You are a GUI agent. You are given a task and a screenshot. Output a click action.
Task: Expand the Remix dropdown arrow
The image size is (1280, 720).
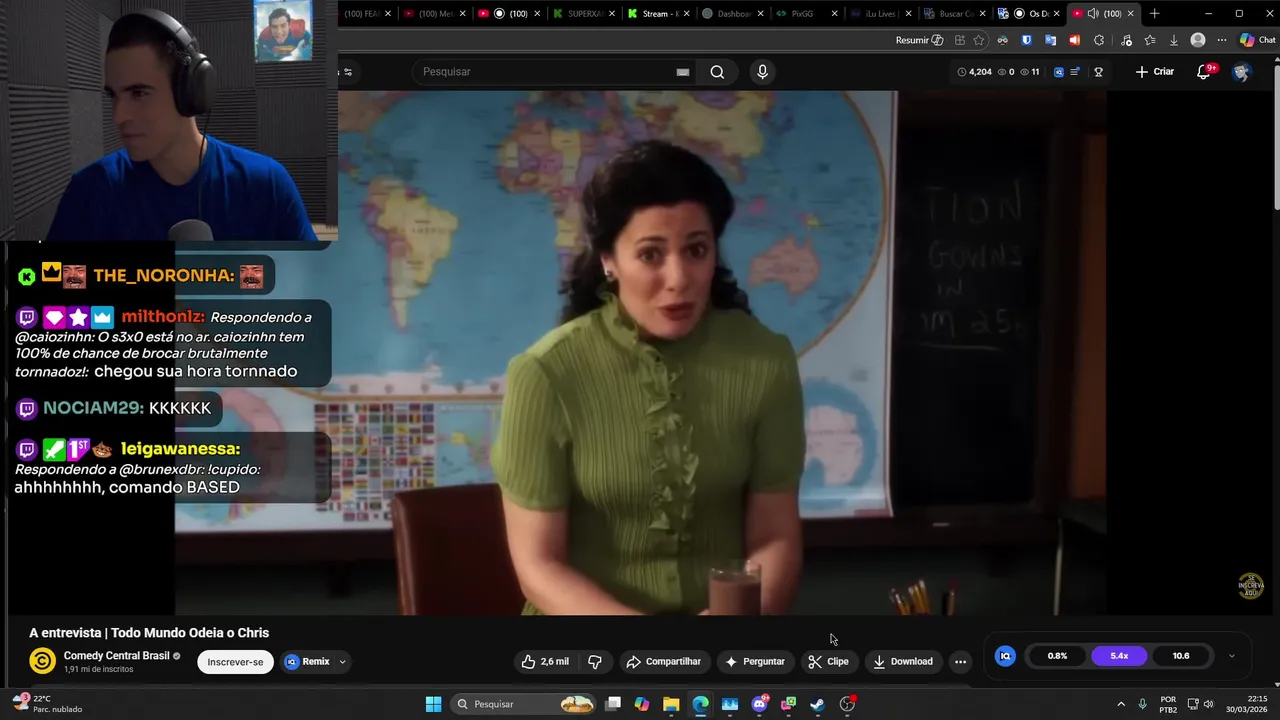tap(342, 661)
